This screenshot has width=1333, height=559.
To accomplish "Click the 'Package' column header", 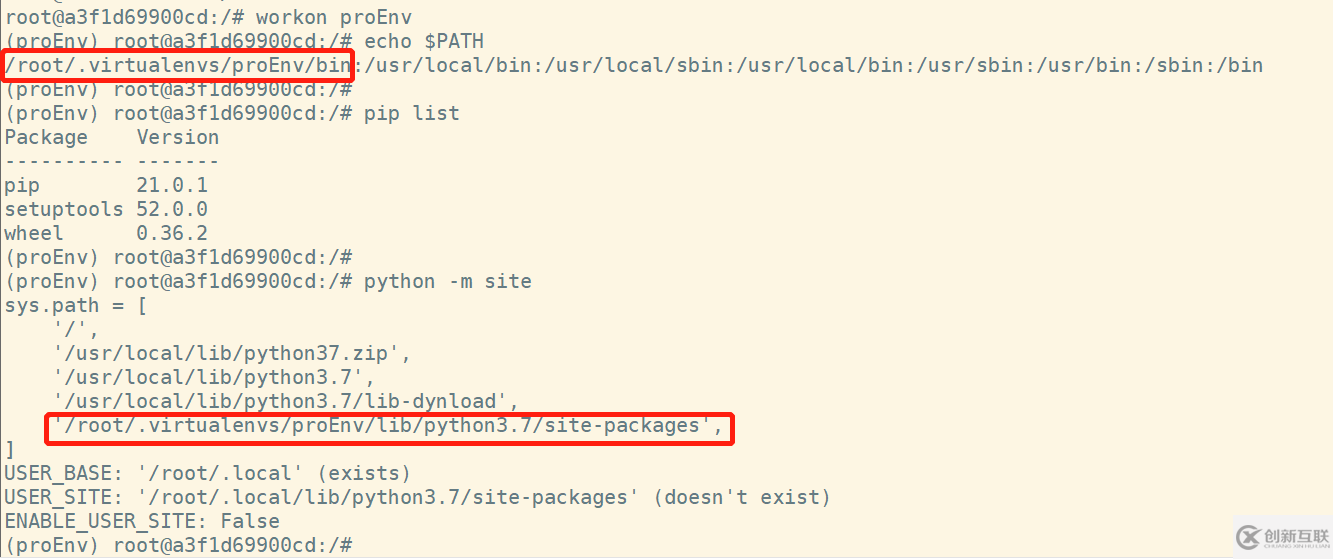I will coord(46,137).
